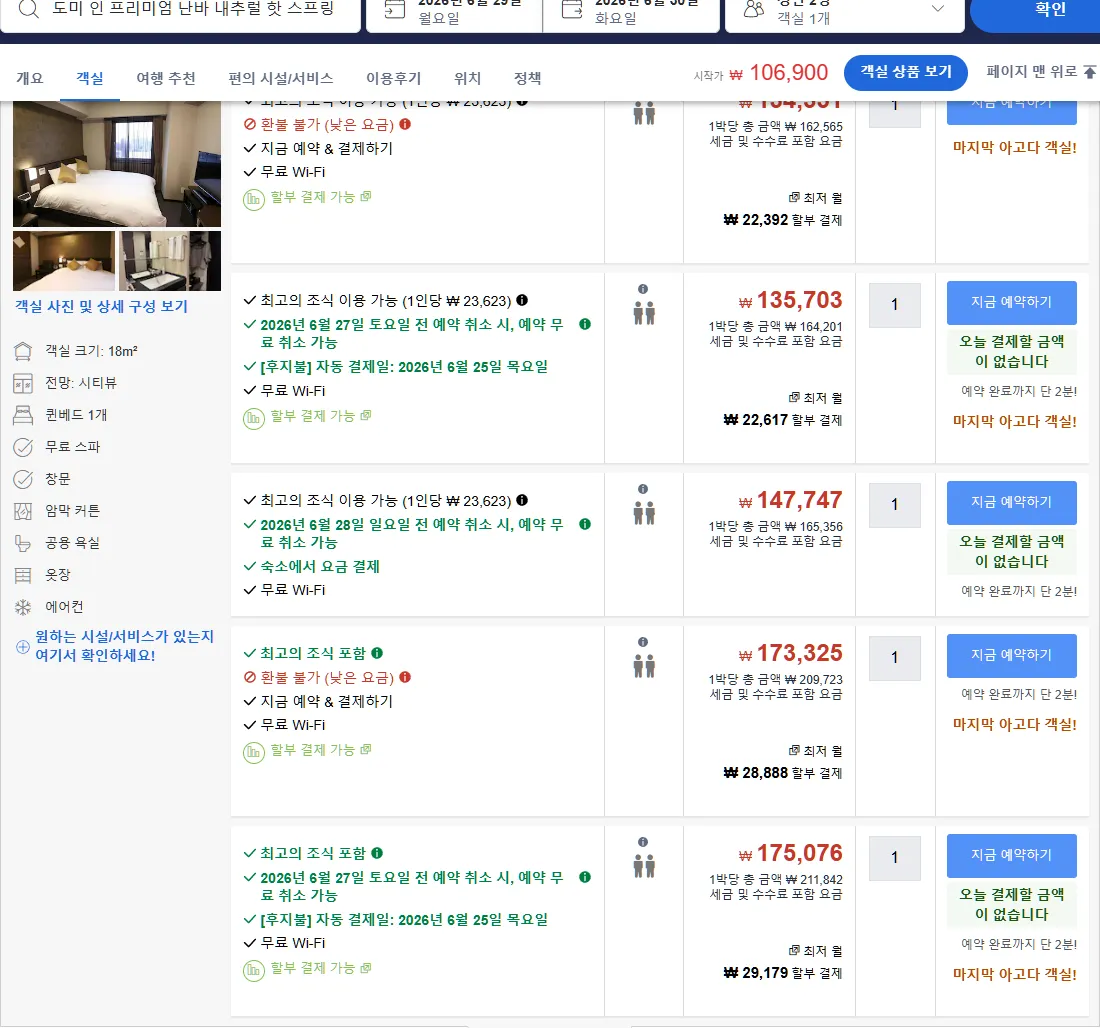Click the green info icon by the June 28 cancellation
The height and width of the screenshot is (1028, 1100).
coord(585,524)
